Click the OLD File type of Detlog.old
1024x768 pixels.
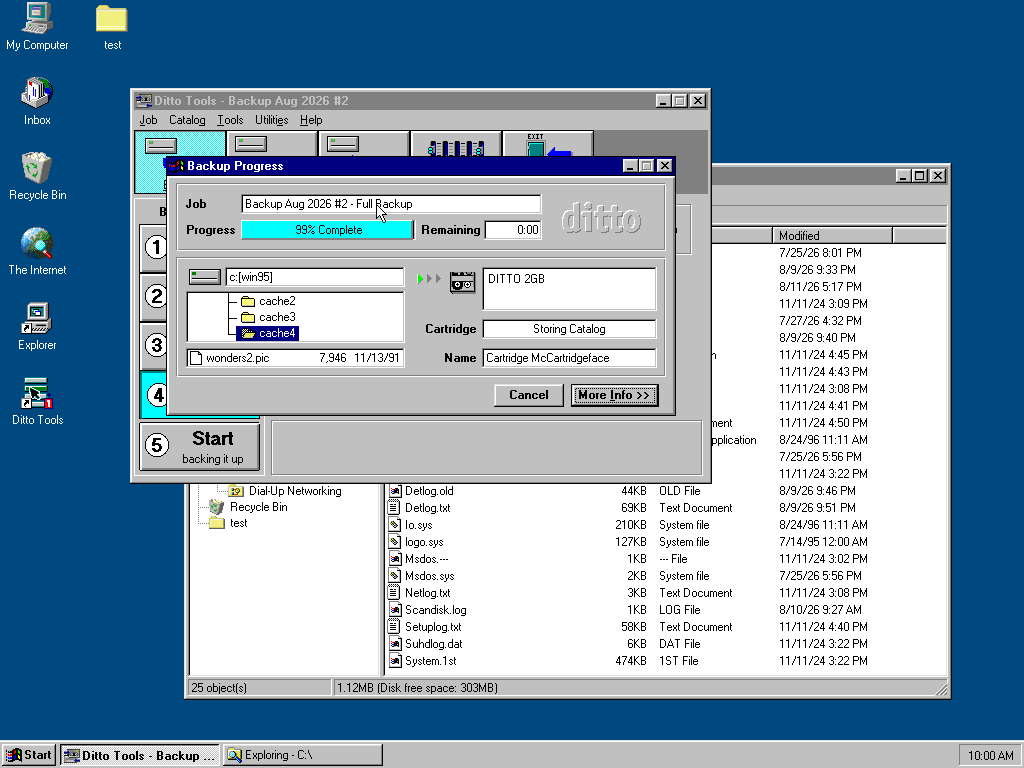679,491
